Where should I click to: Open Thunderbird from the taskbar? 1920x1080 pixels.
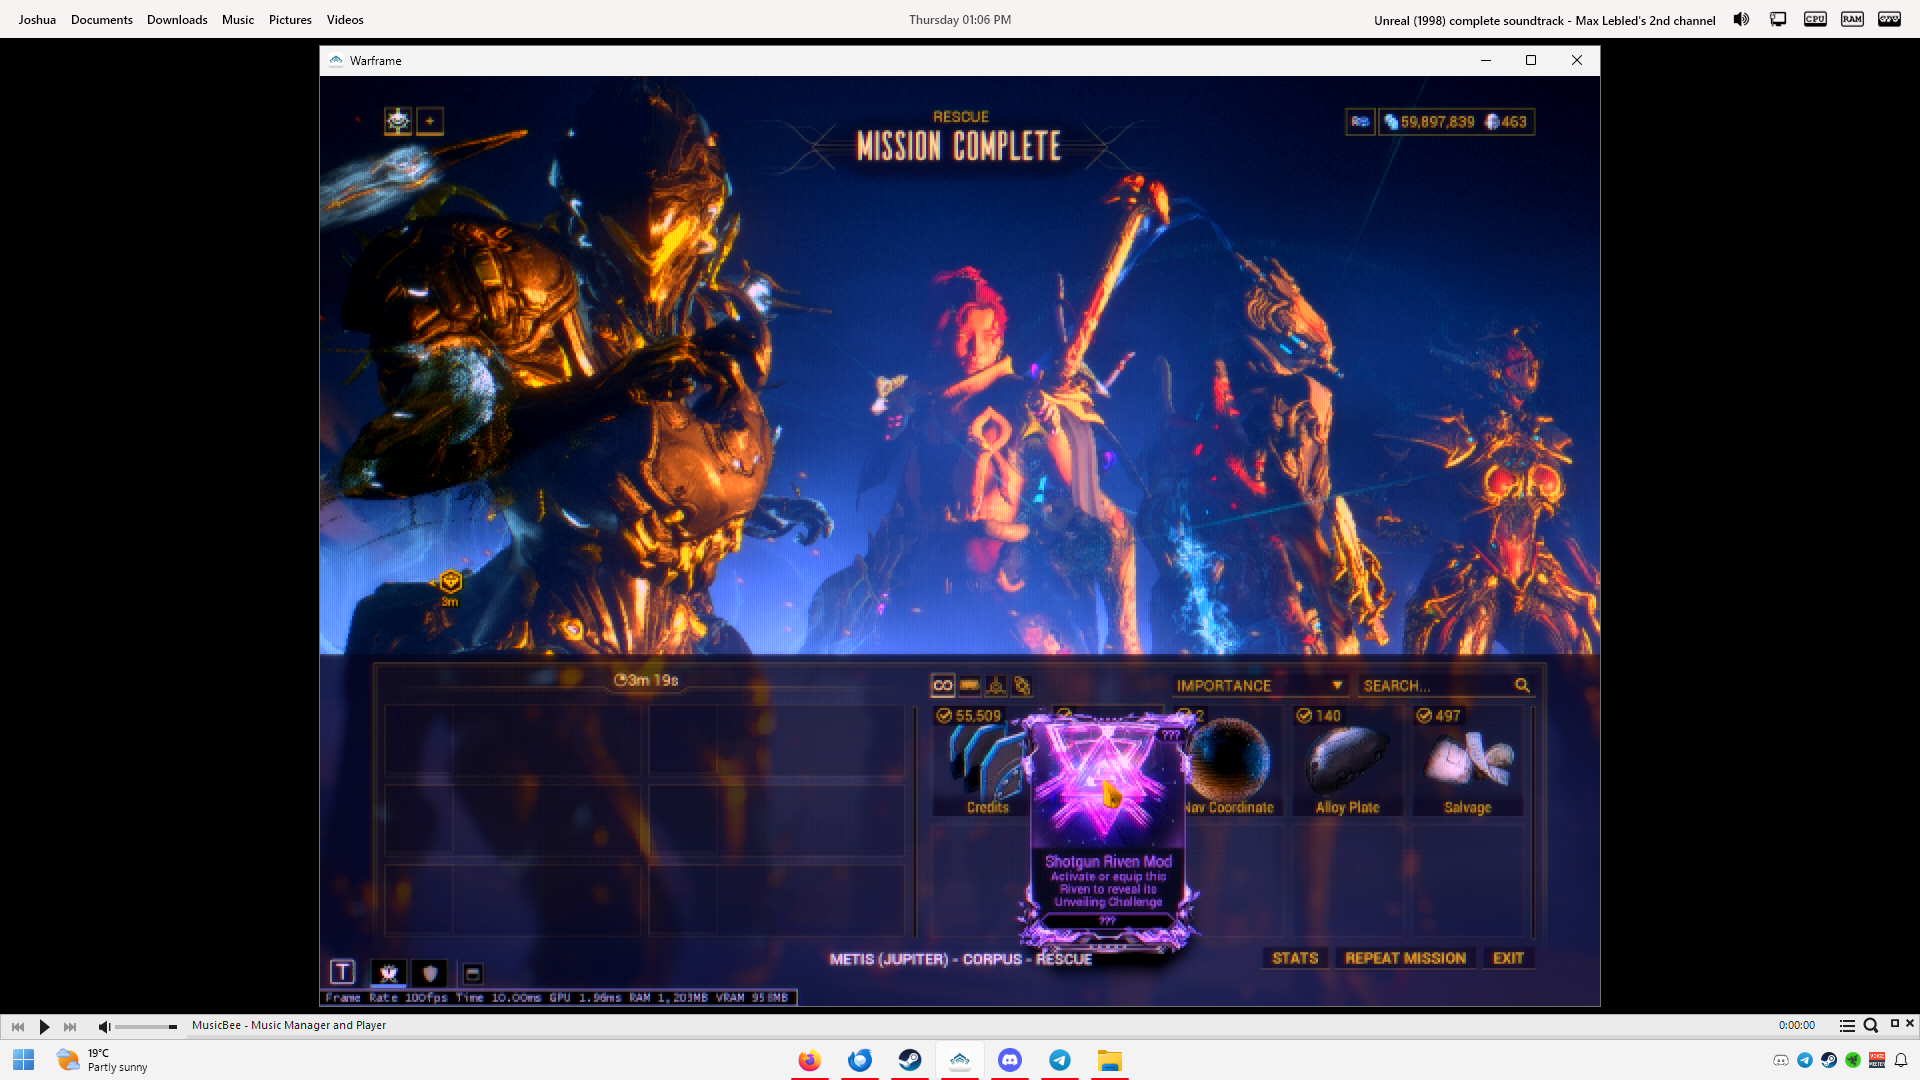860,1060
